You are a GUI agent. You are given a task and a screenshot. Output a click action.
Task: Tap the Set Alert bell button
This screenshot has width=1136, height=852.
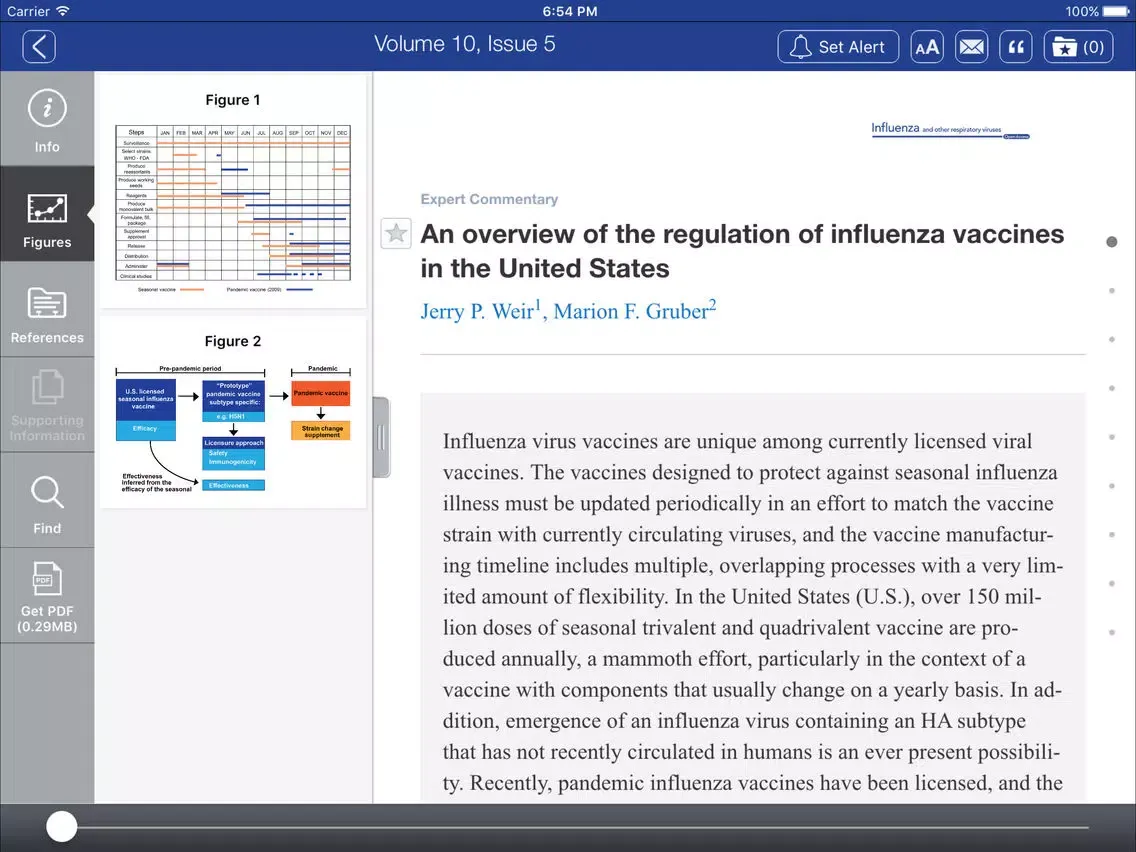(838, 47)
